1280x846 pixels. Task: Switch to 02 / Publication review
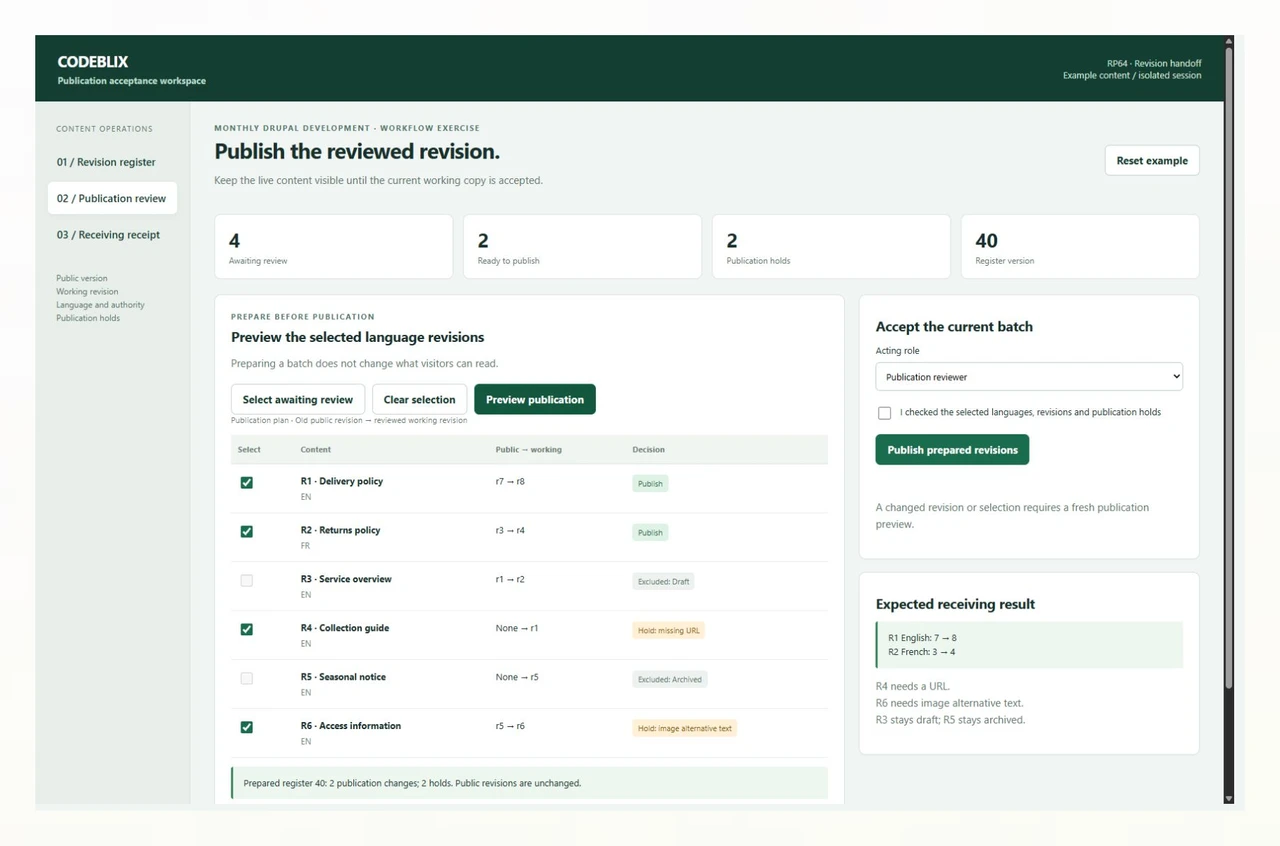click(x=112, y=198)
